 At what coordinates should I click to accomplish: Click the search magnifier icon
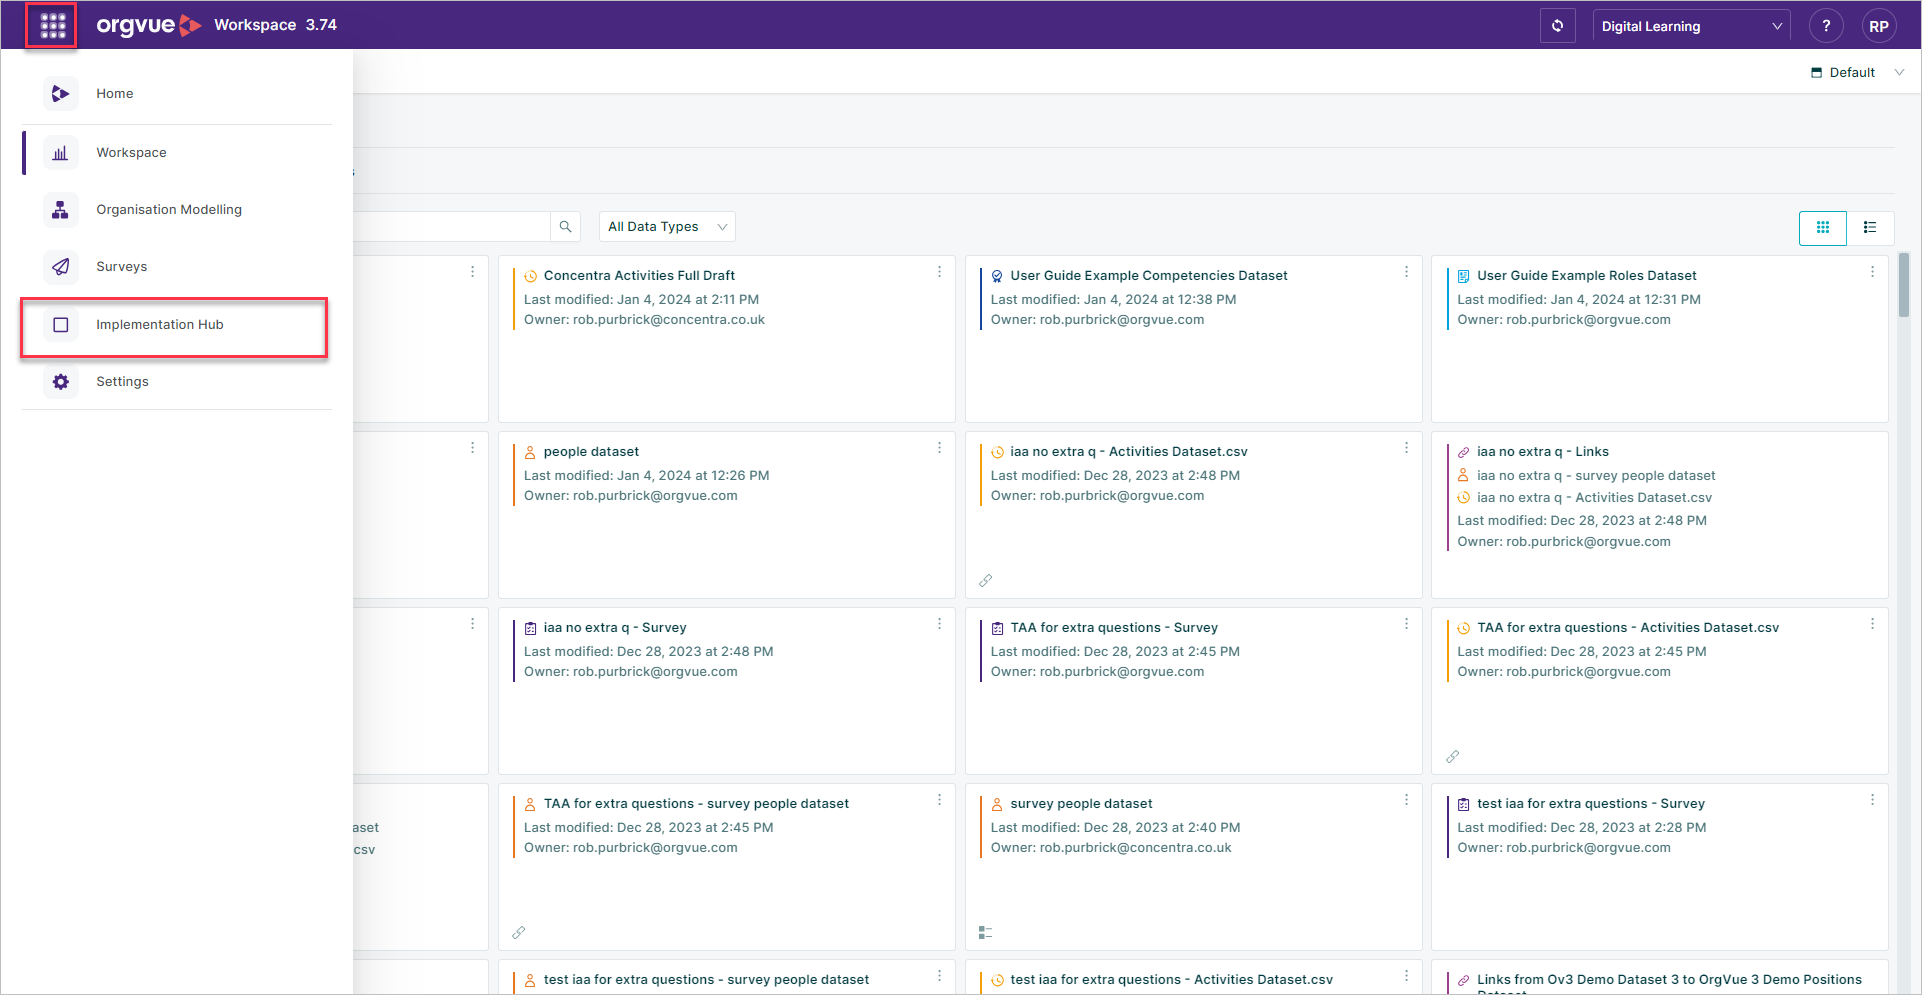pyautogui.click(x=565, y=226)
